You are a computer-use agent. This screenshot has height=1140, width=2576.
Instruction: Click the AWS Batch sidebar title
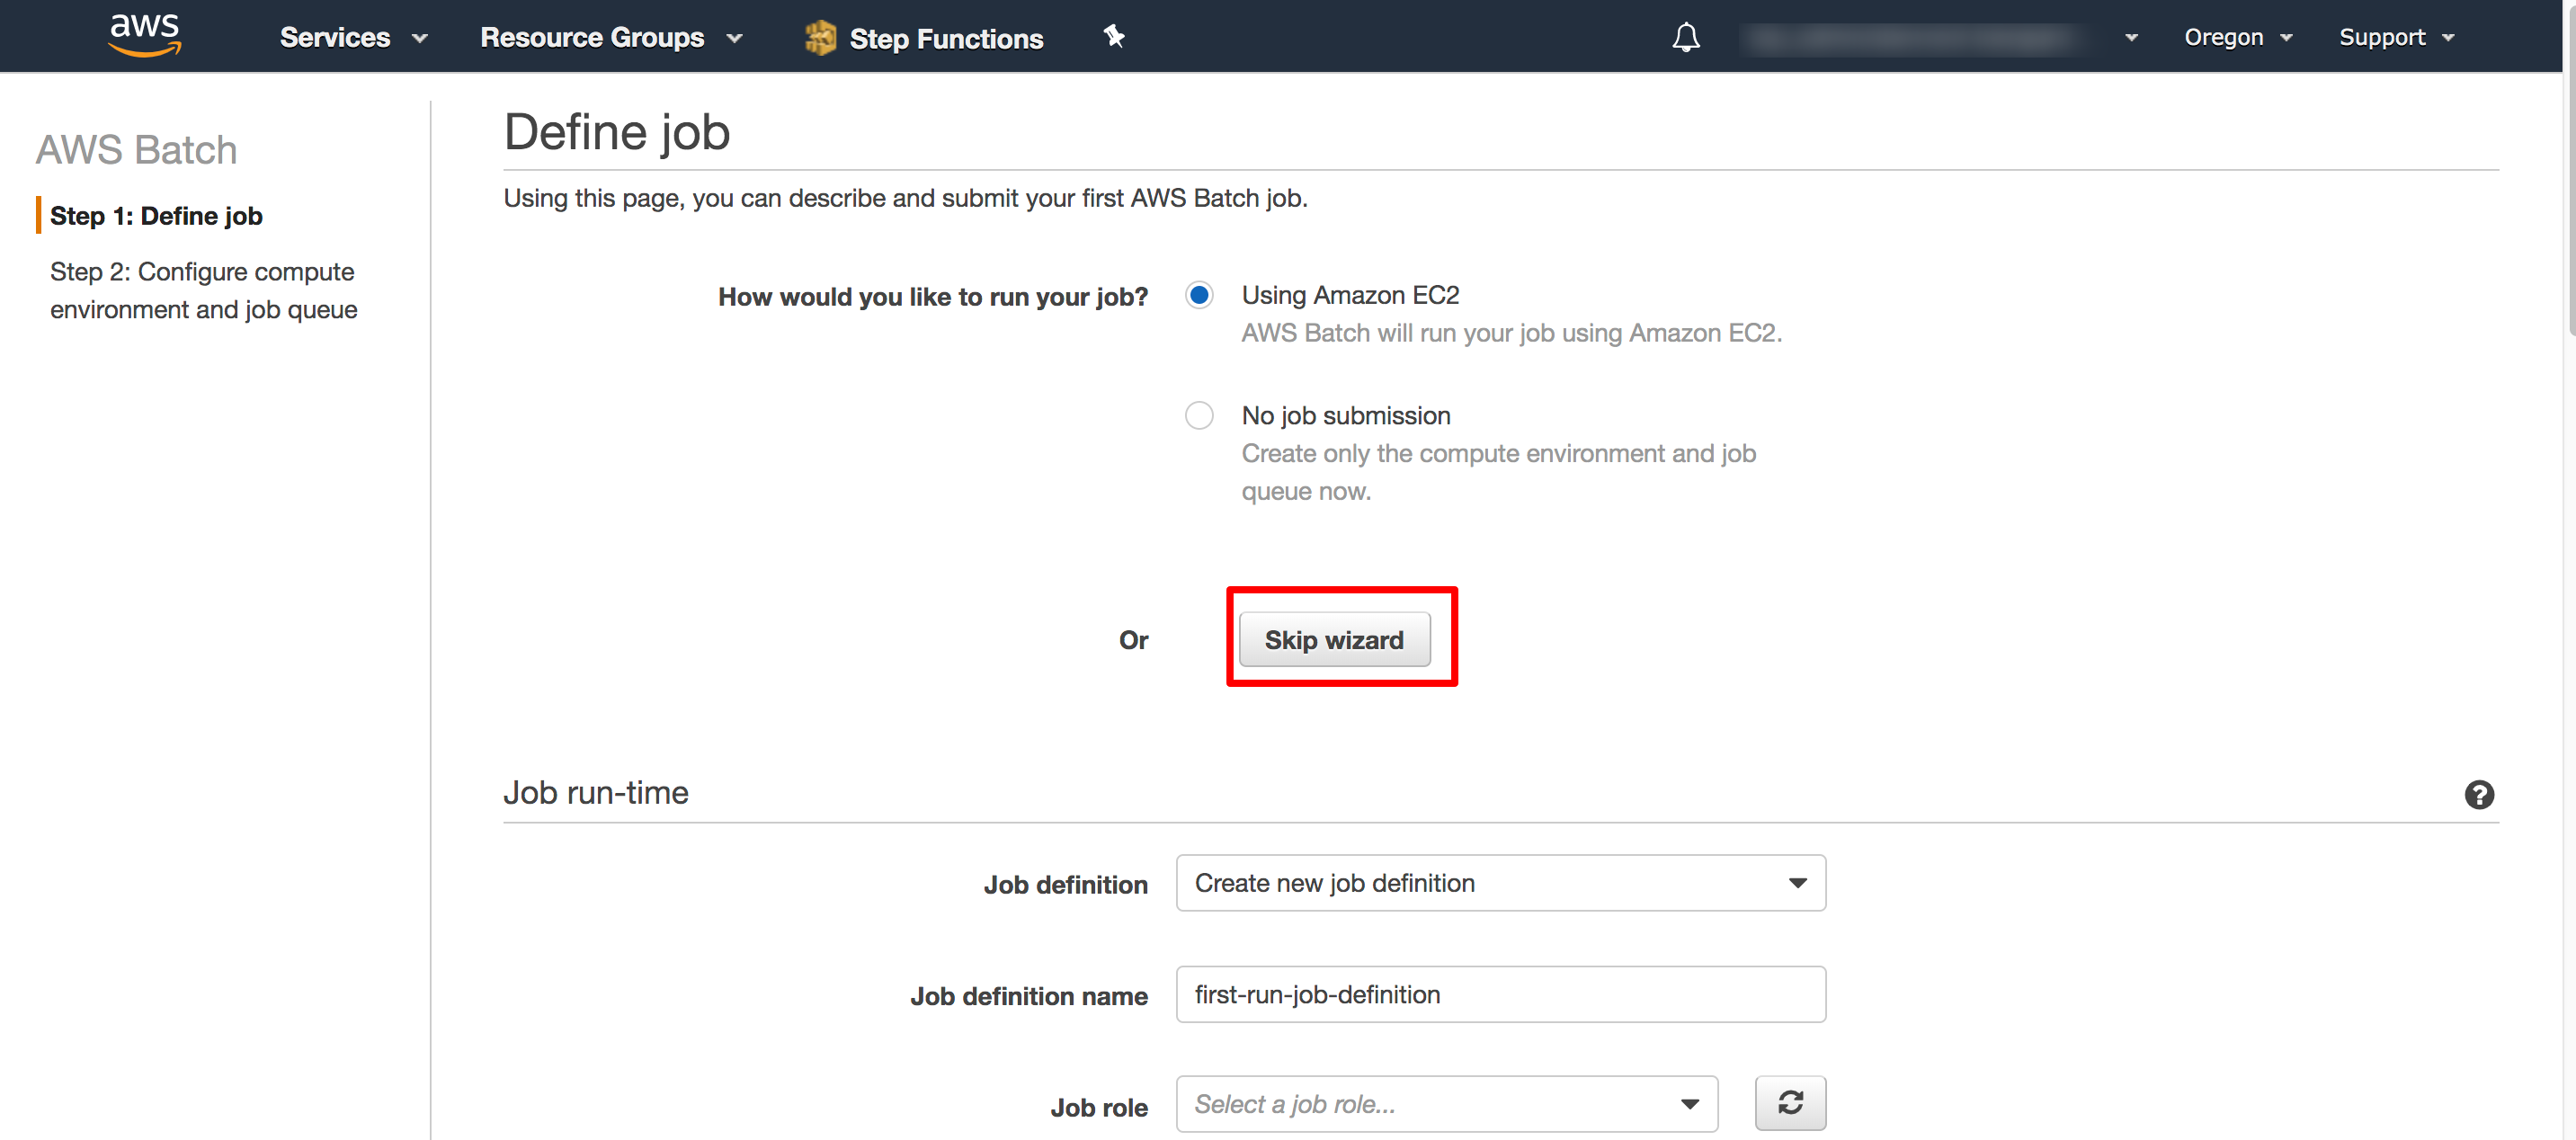click(x=137, y=150)
